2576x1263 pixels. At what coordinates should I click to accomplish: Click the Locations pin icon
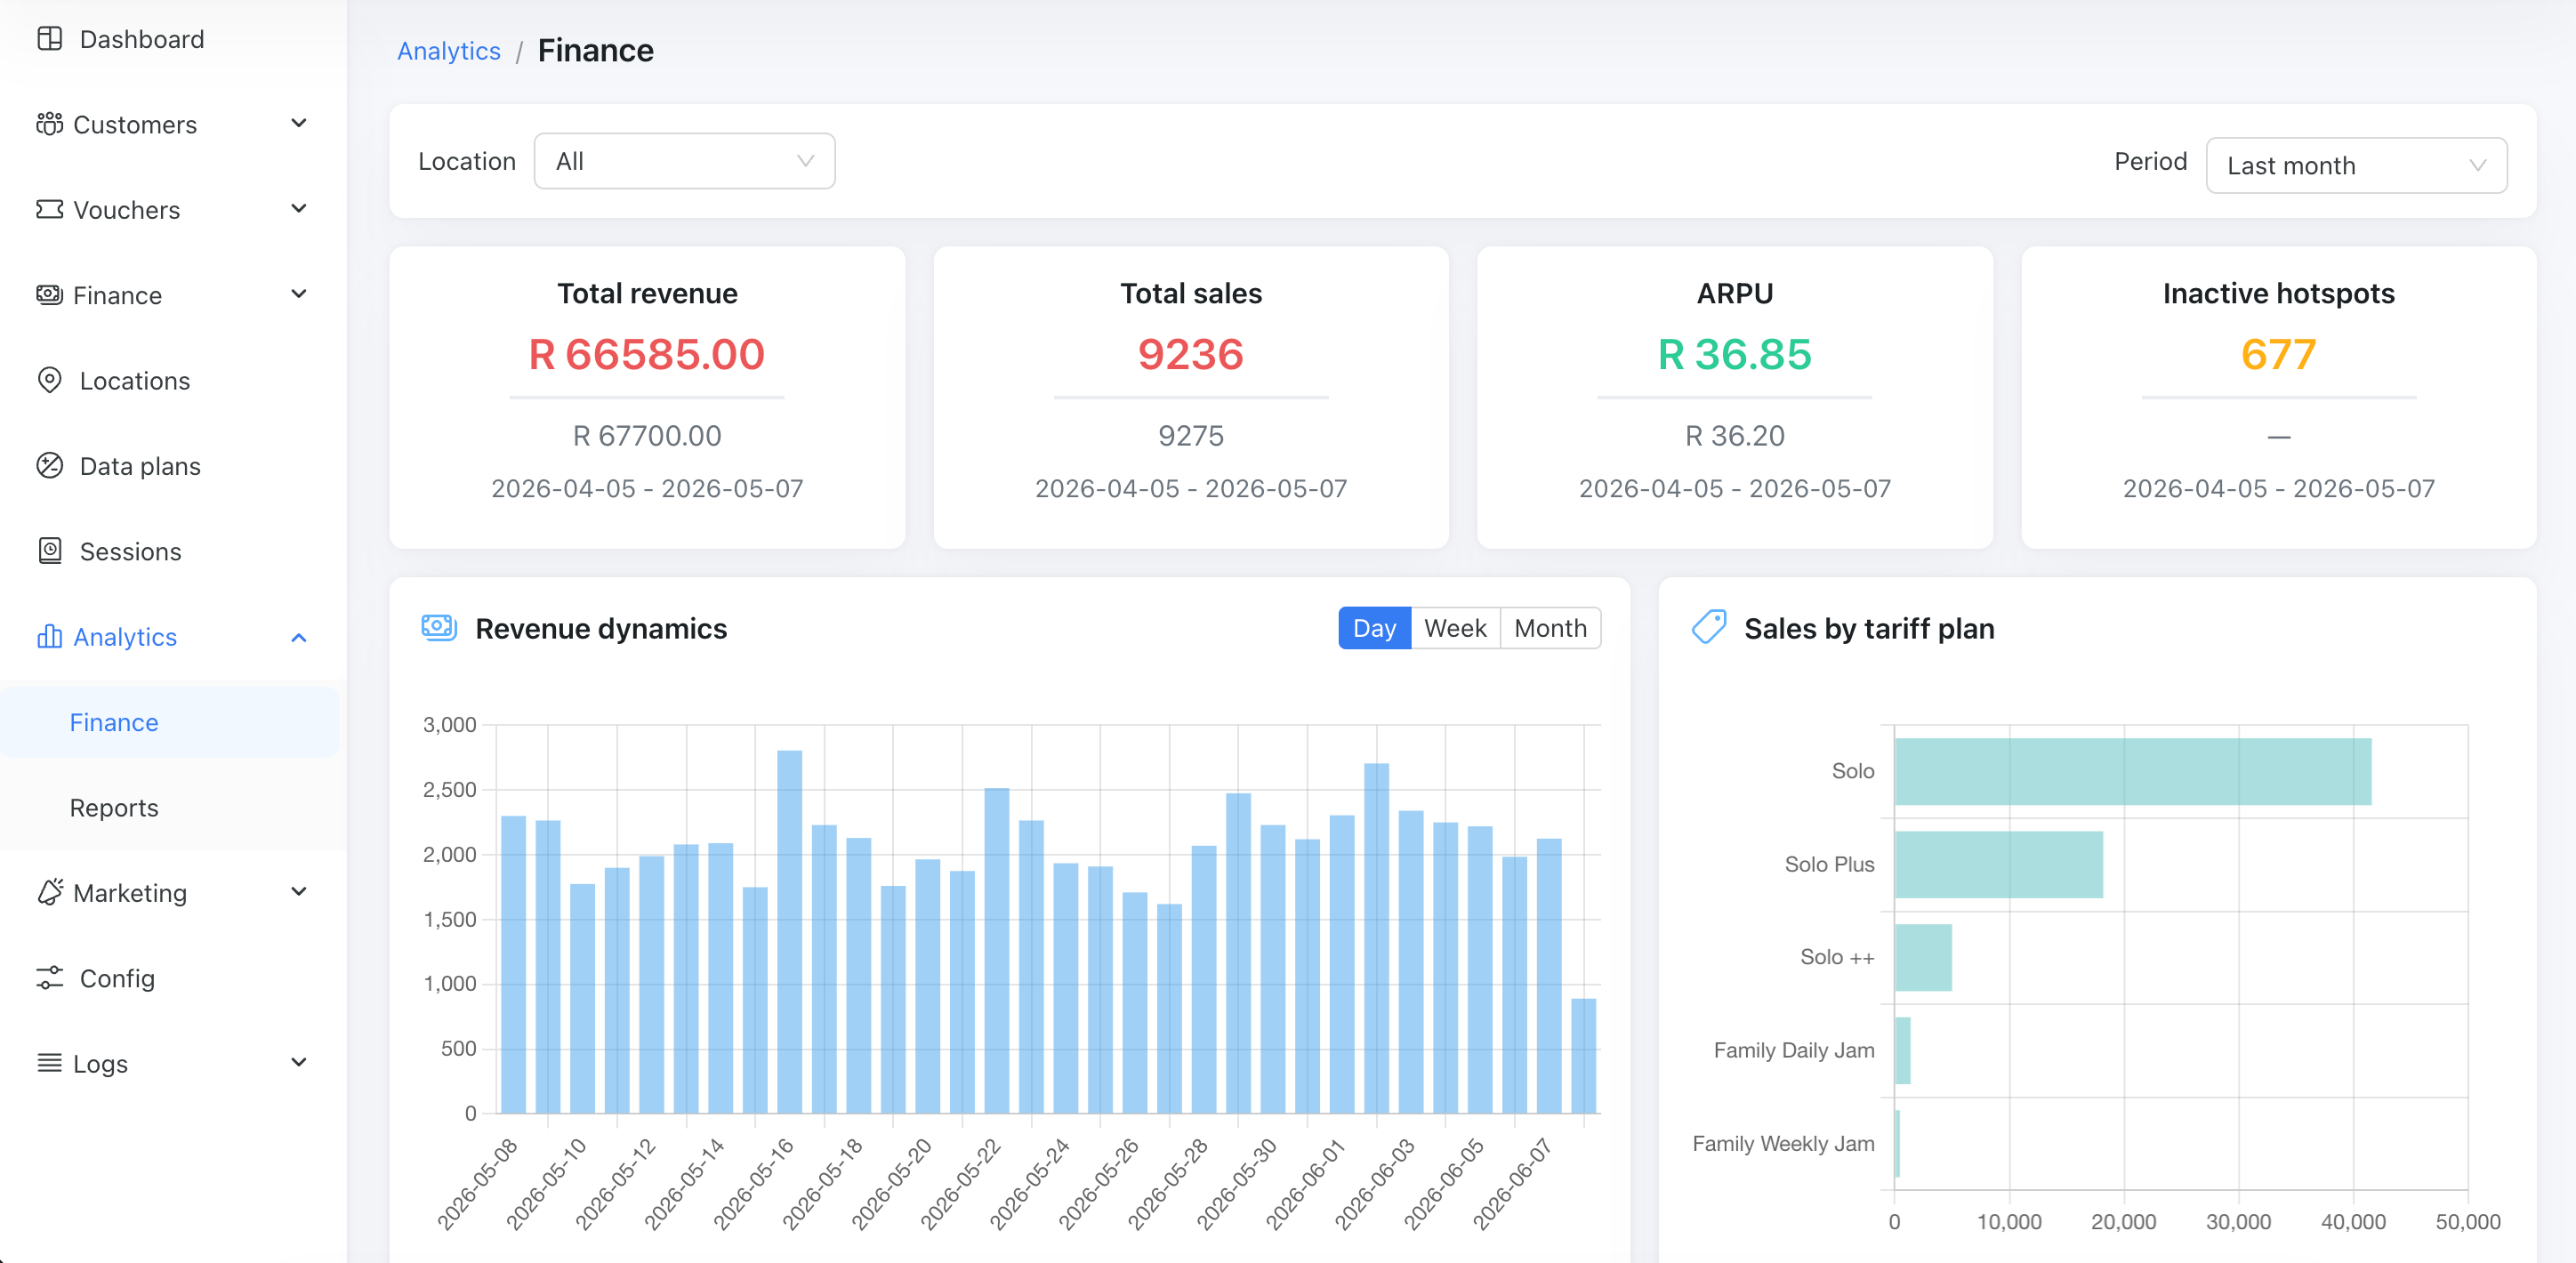(49, 380)
